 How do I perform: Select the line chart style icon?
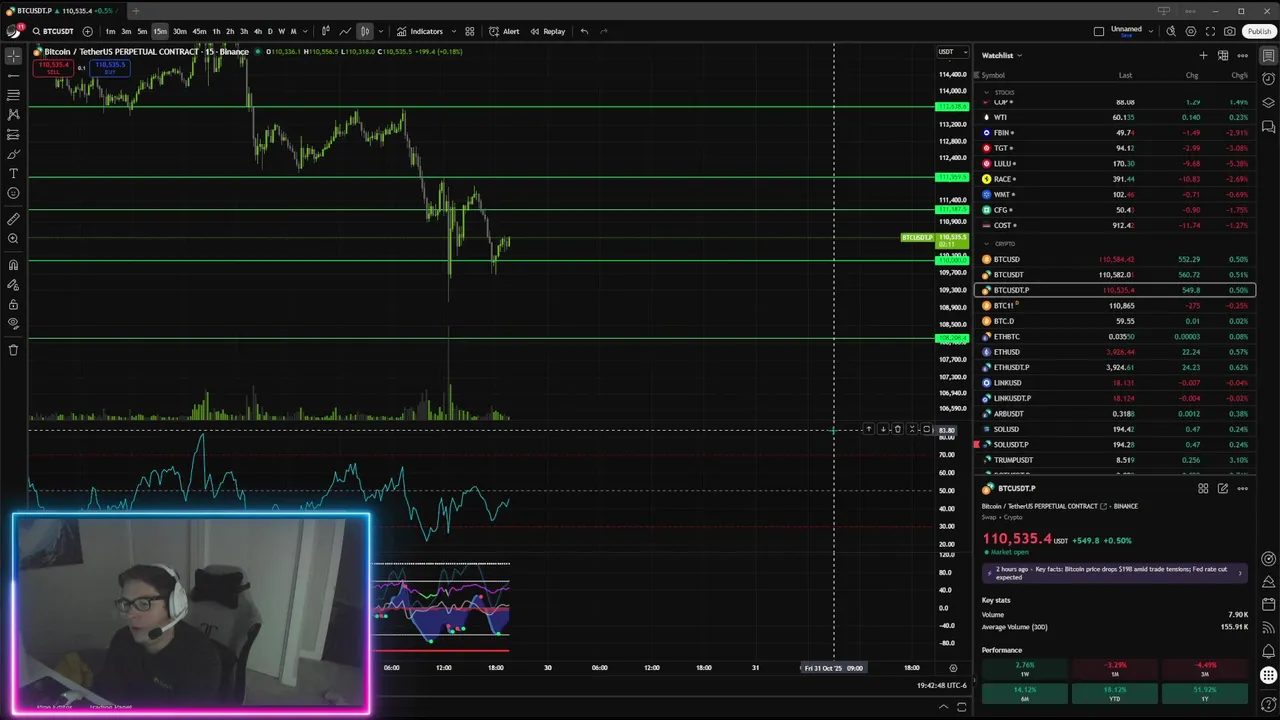[345, 31]
